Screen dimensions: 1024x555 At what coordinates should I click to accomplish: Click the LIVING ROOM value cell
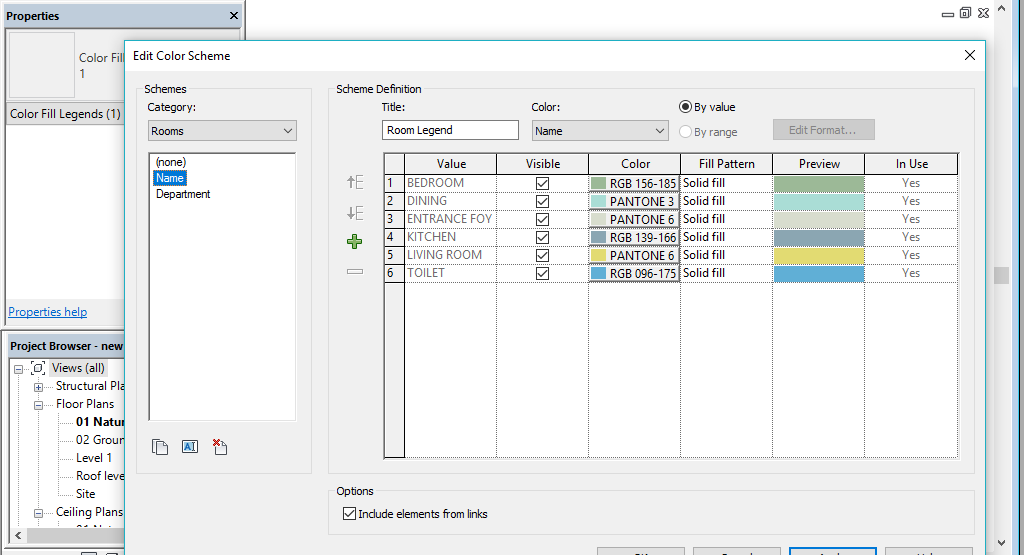point(451,255)
